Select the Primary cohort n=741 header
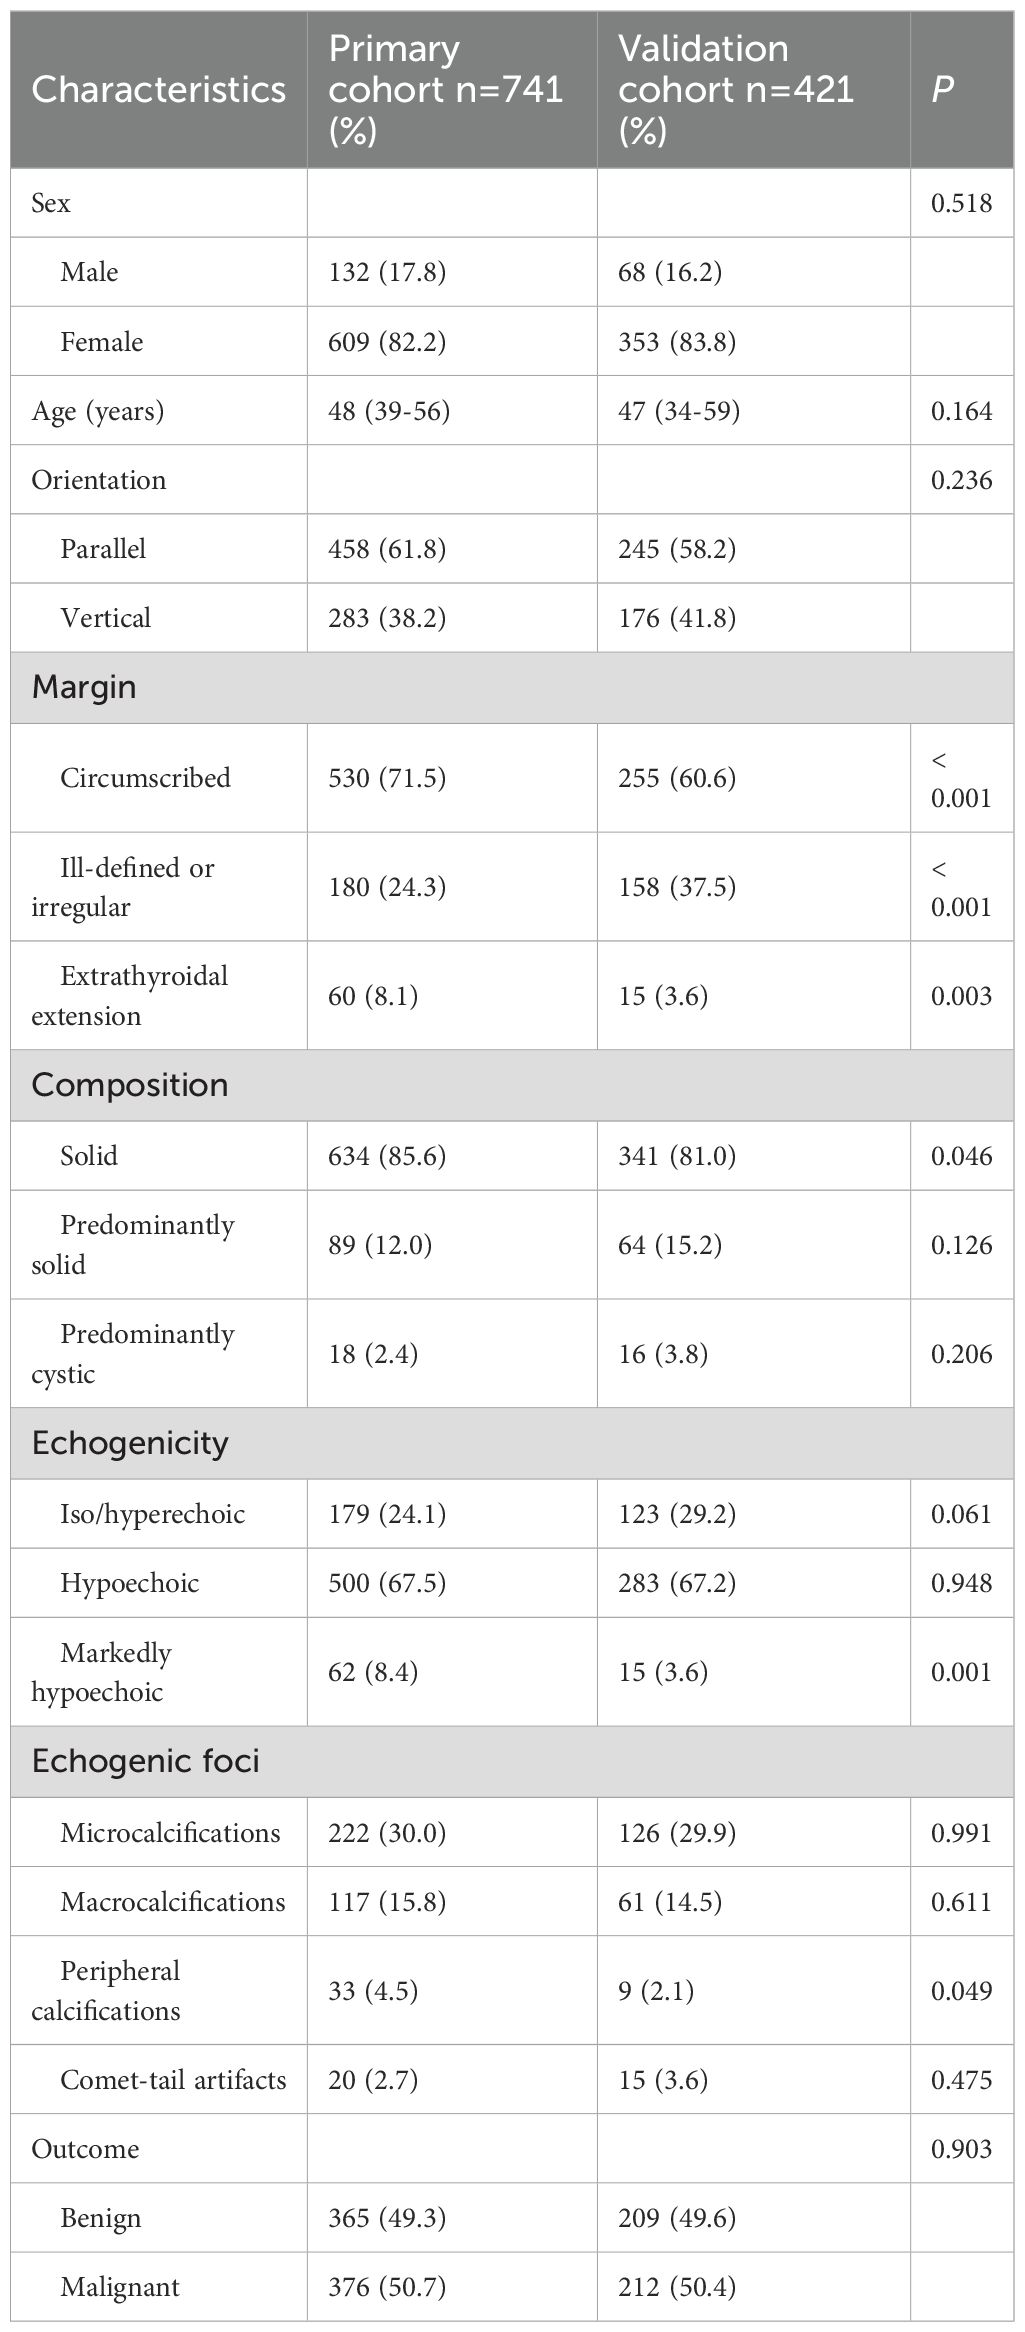The height and width of the screenshot is (2332, 1025). coord(445,90)
